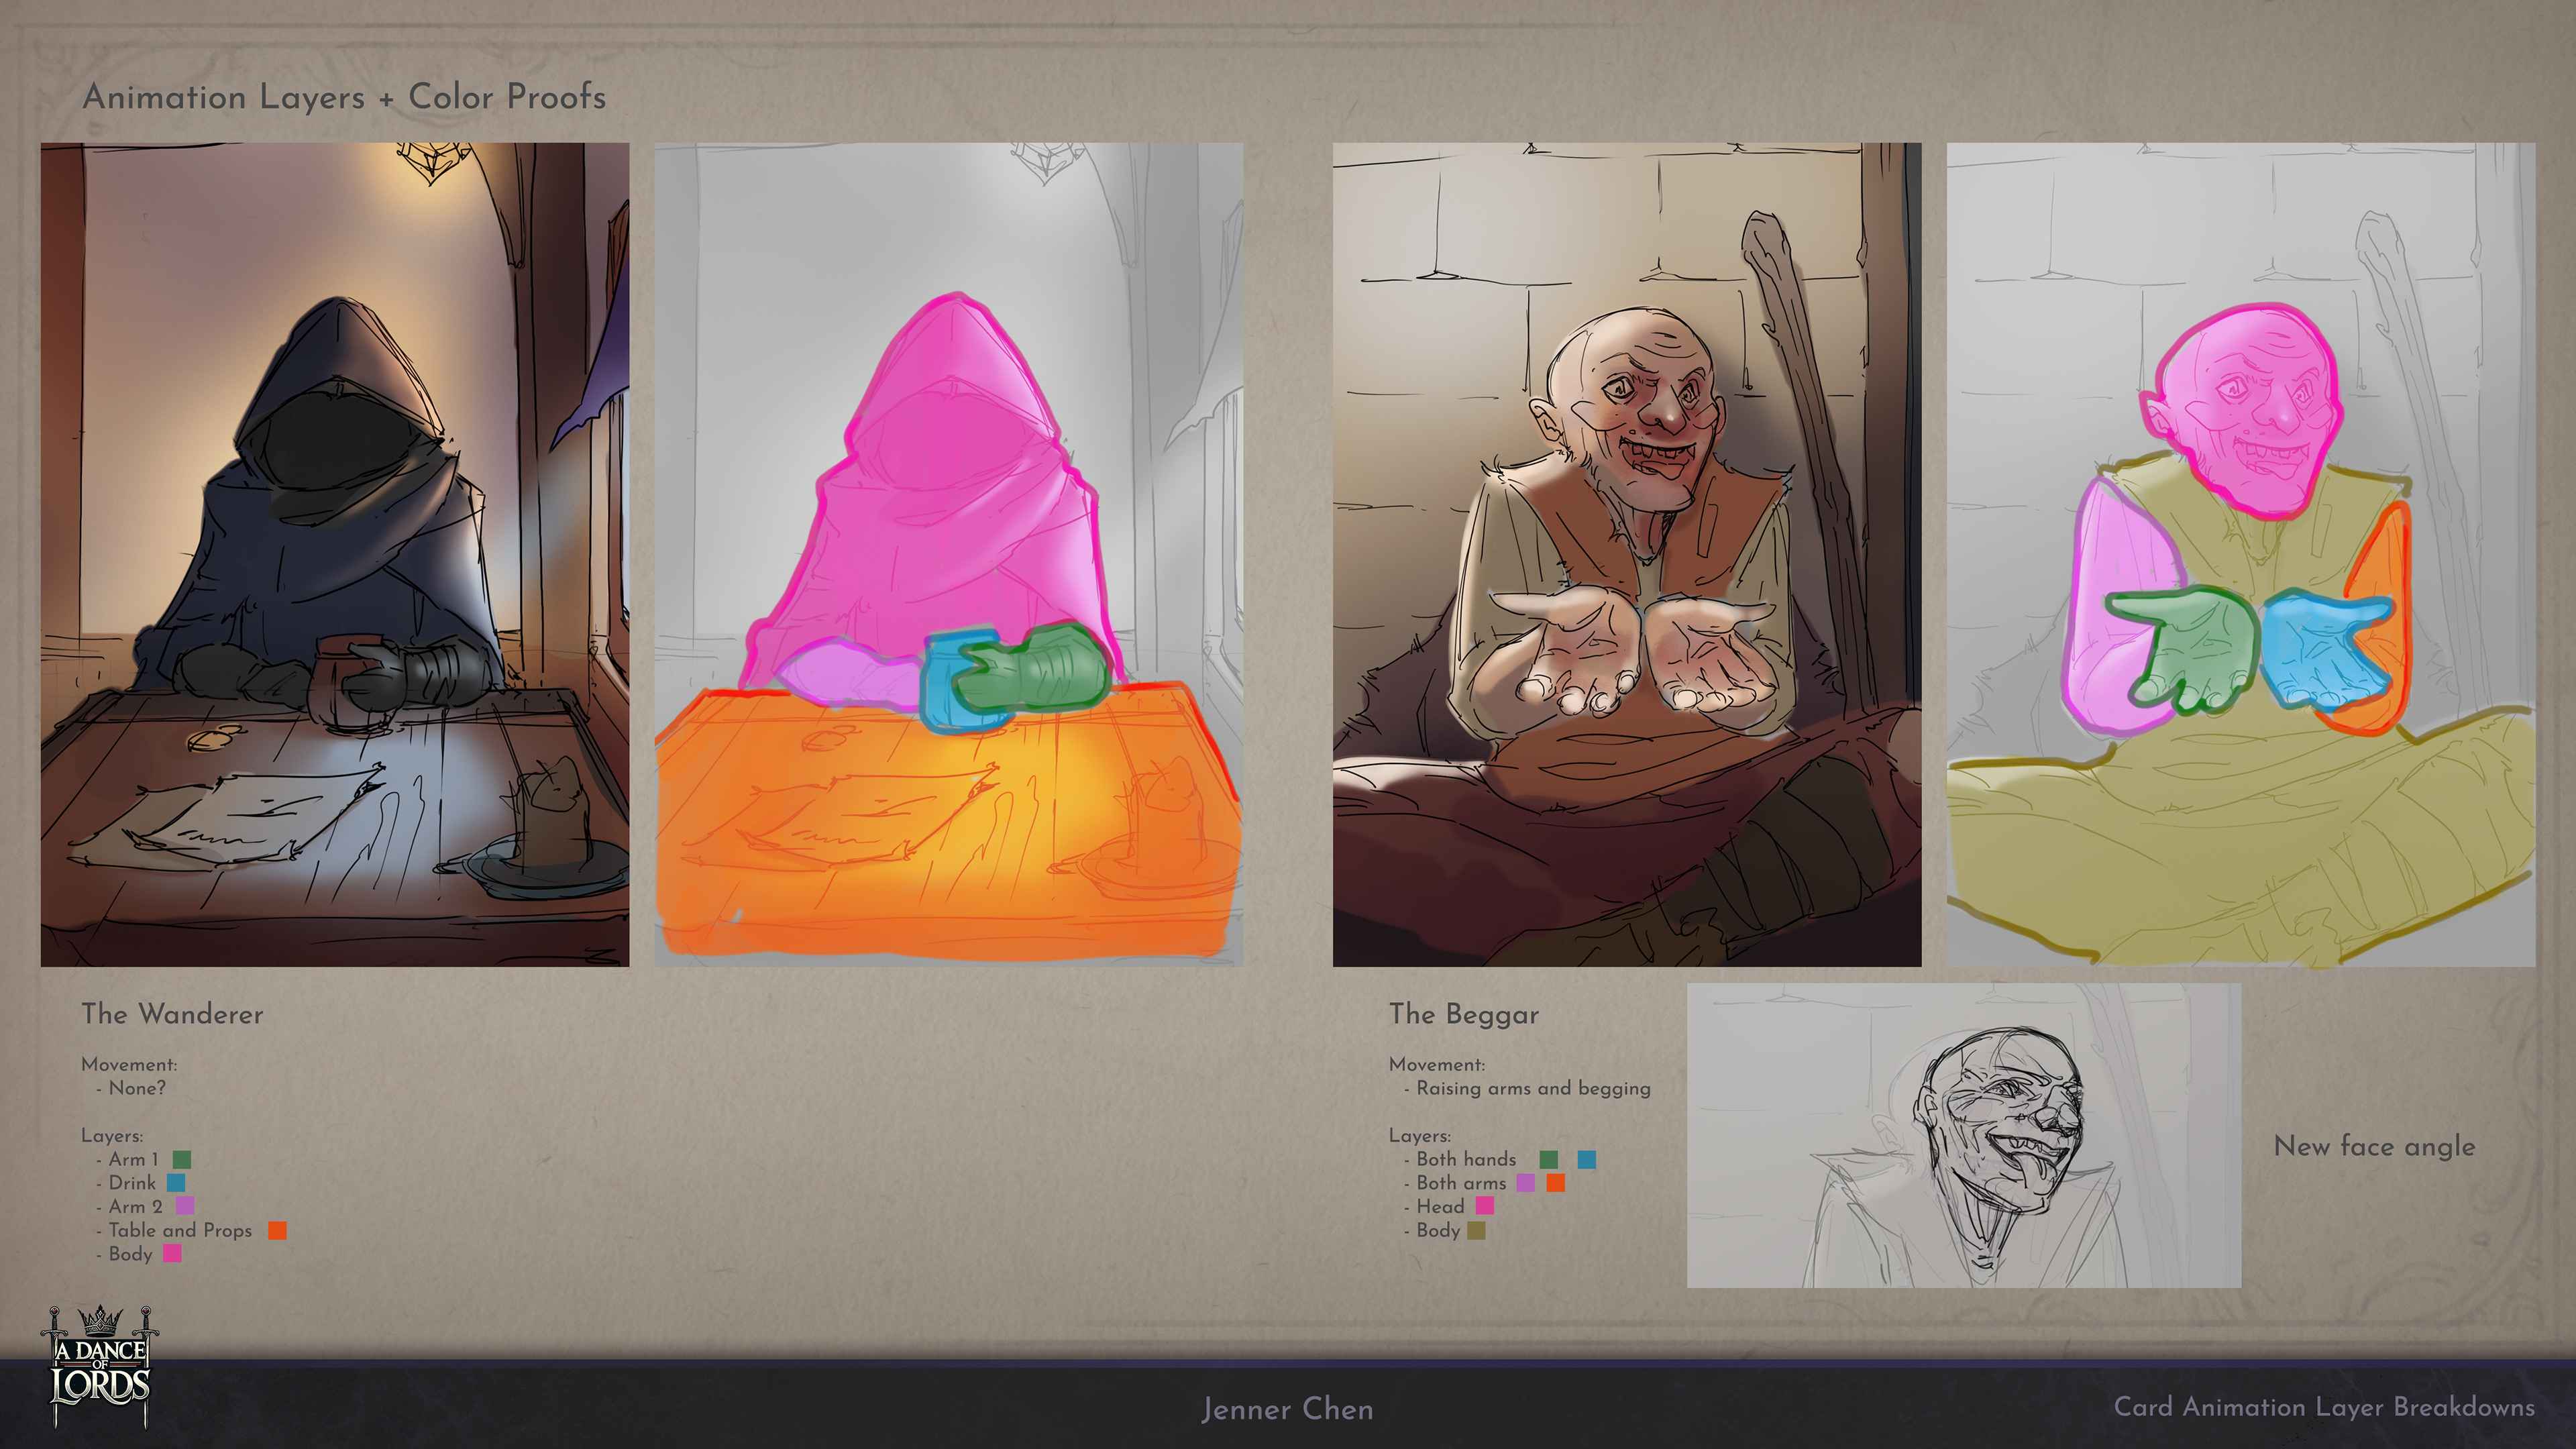The height and width of the screenshot is (1449, 2576).
Task: Open the Beggar layer breakdown image
Action: 2240,554
